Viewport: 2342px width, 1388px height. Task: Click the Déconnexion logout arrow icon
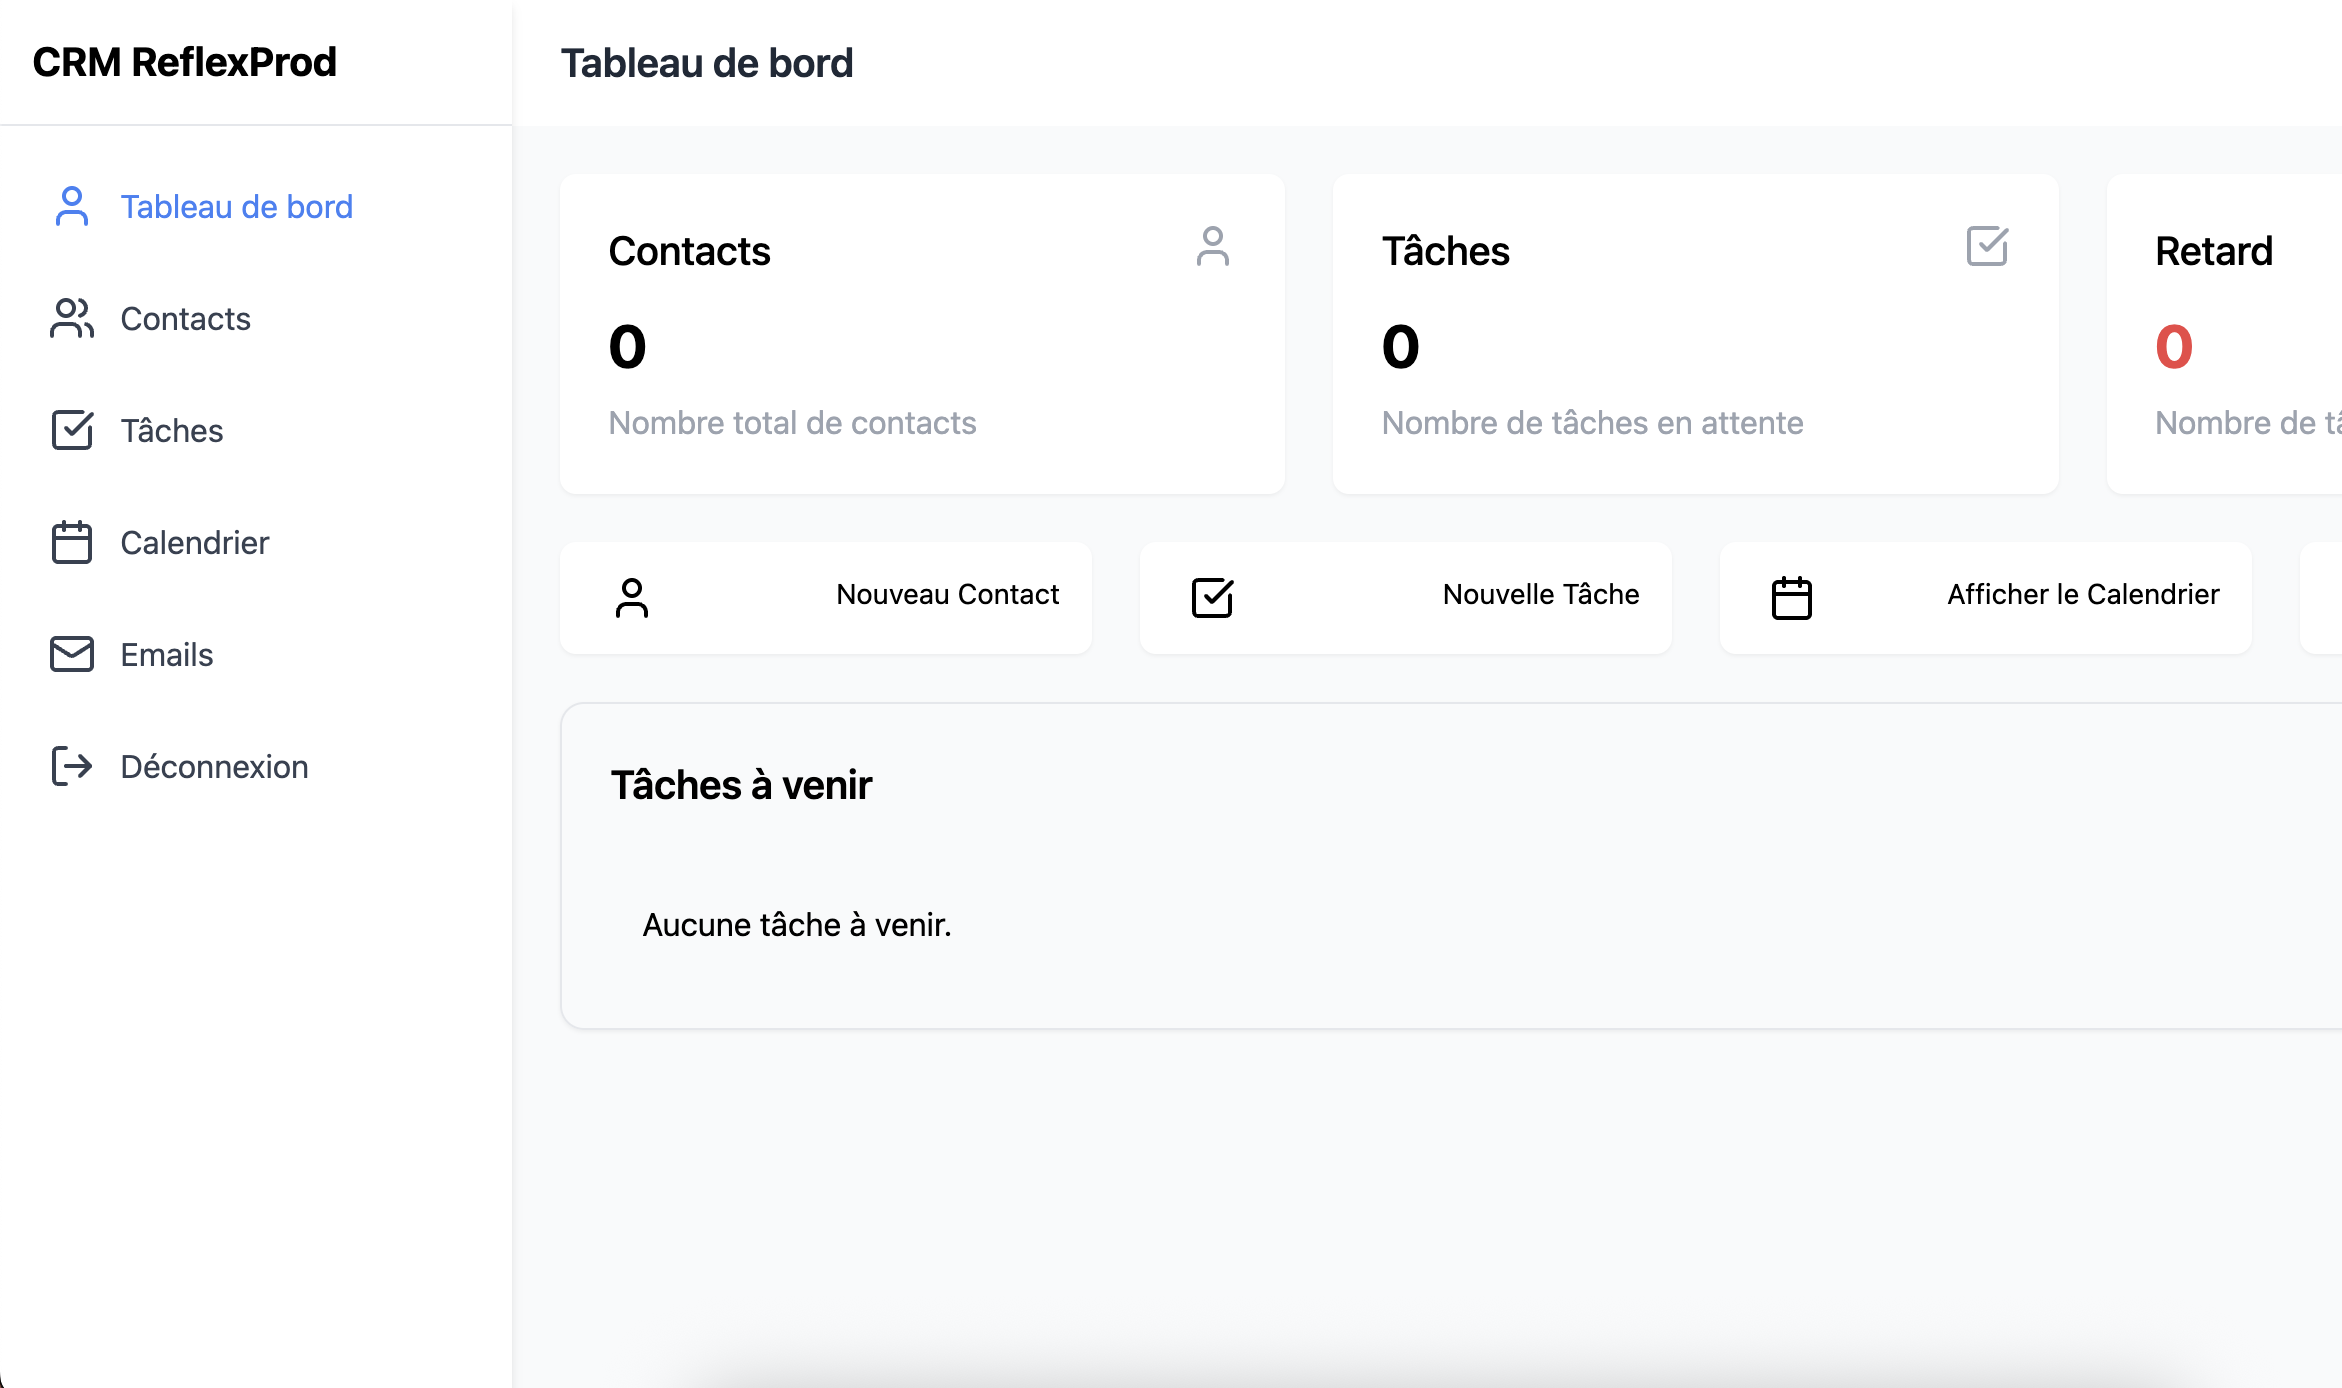pyautogui.click(x=72, y=766)
